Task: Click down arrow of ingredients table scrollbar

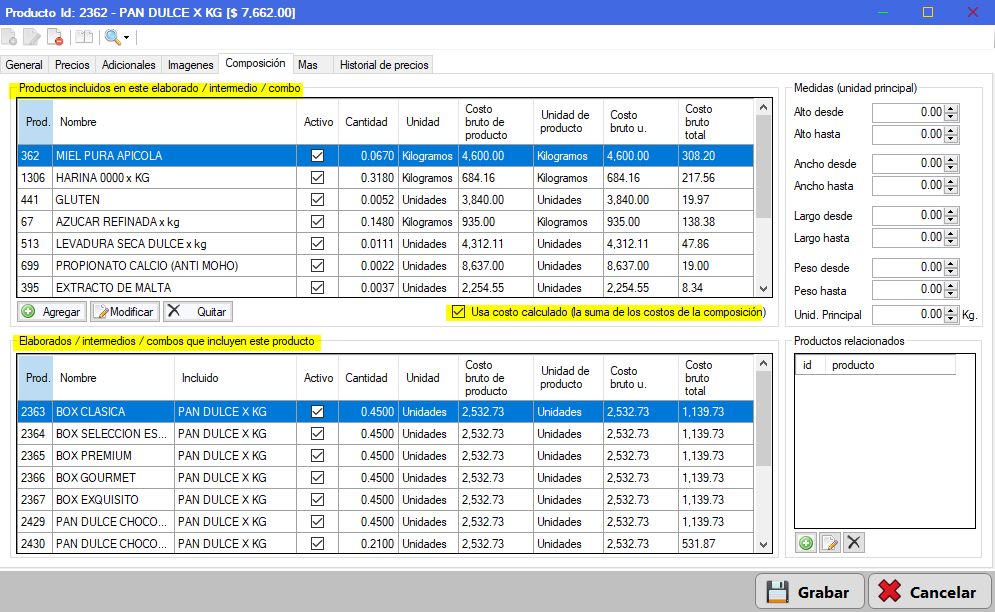Action: (763, 289)
